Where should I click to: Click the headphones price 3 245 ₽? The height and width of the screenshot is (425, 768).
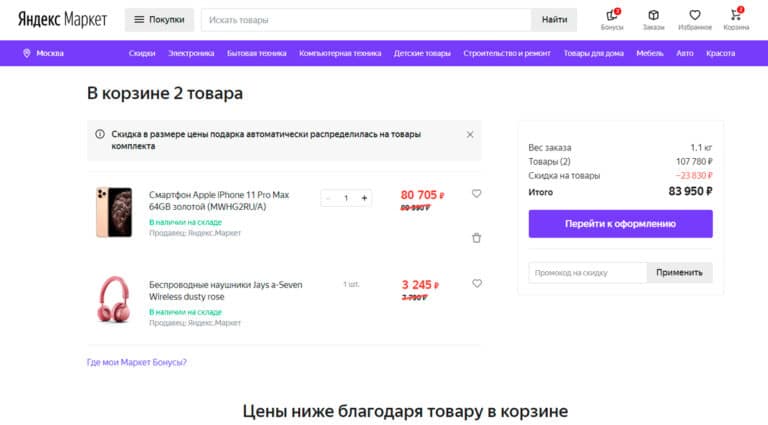[420, 285]
